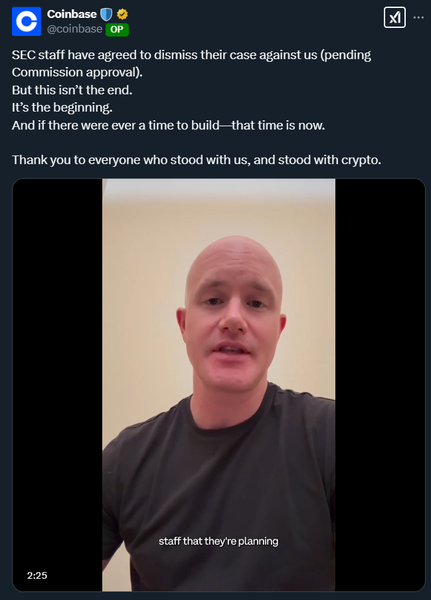Click the blue shield badge beside Coinbase
This screenshot has width=431, height=600.
(x=106, y=15)
